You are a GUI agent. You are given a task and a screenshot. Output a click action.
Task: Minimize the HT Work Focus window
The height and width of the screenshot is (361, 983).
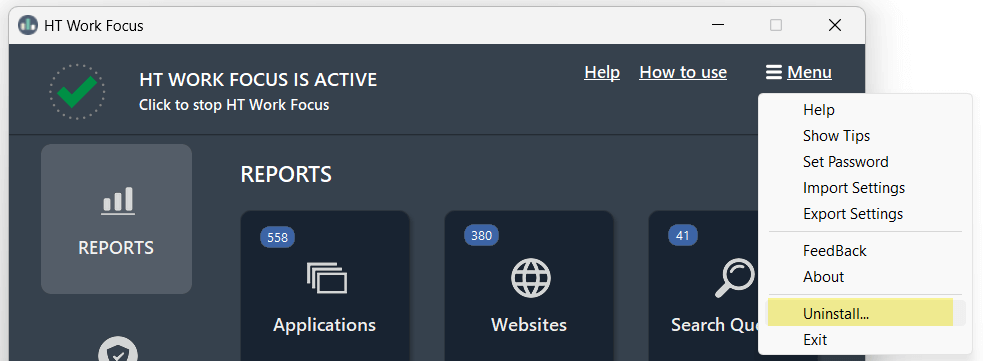(x=718, y=25)
